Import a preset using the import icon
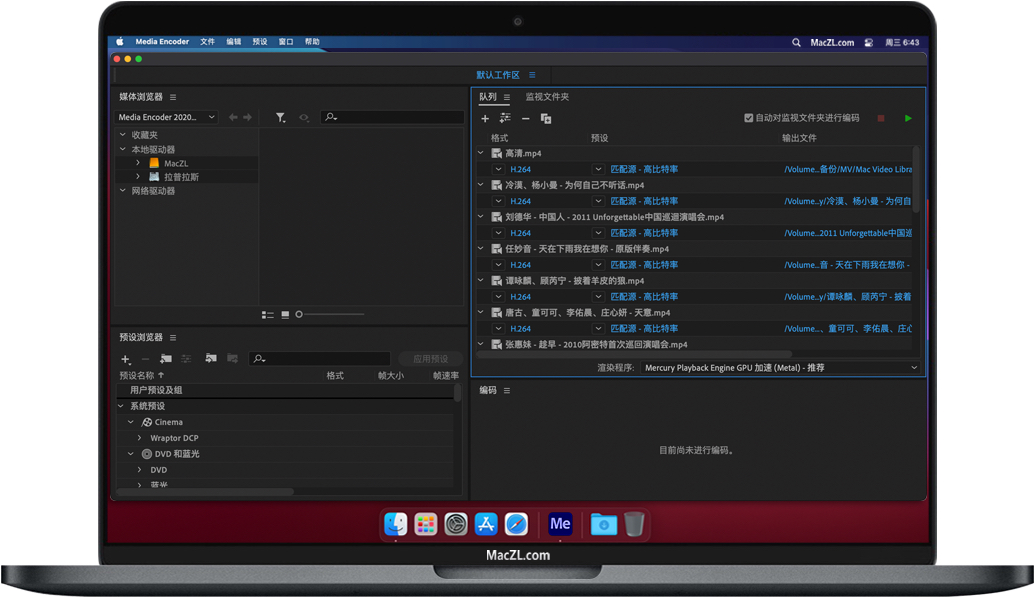This screenshot has width=1034, height=597. [212, 358]
